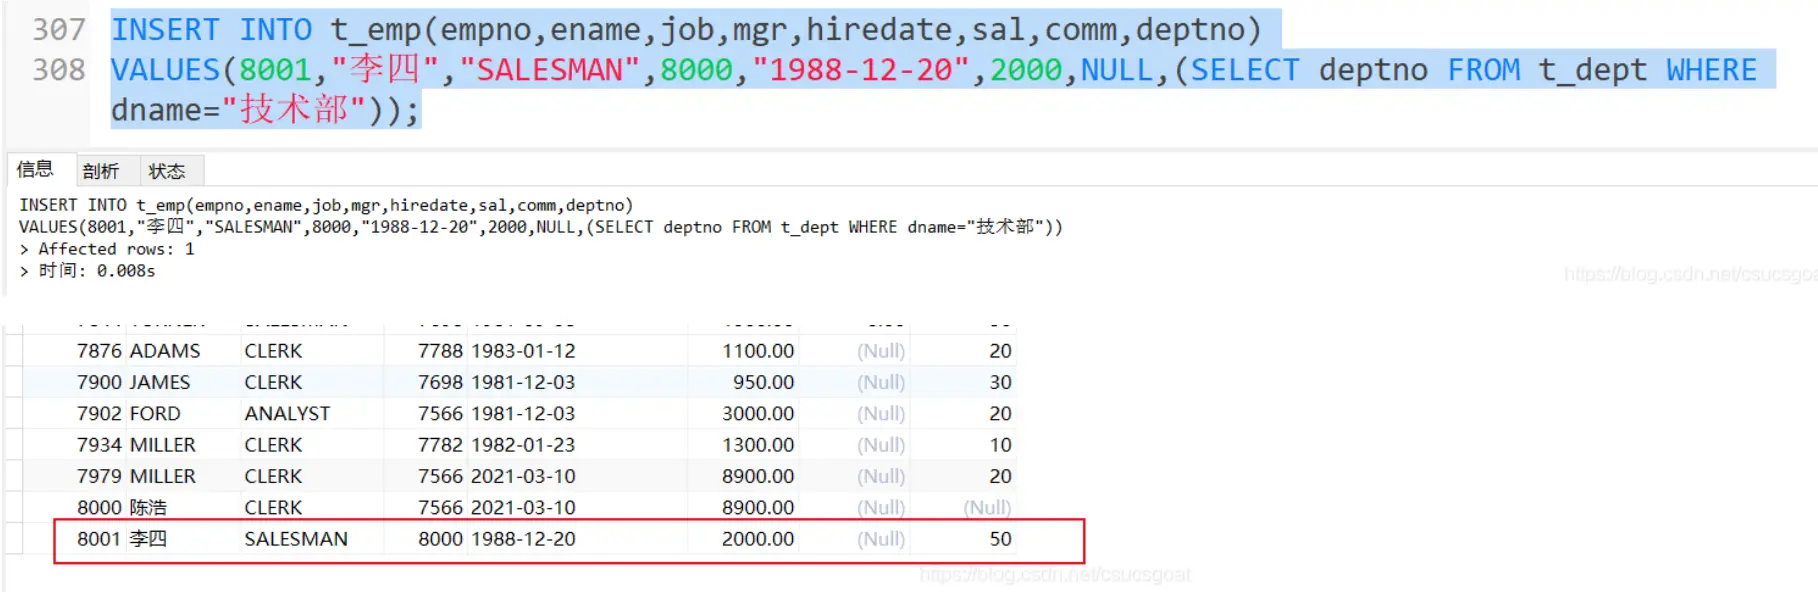Viewport: 1818px width, 592px height.
Task: Select the JAMES salary cell 950.00
Action: [x=762, y=382]
